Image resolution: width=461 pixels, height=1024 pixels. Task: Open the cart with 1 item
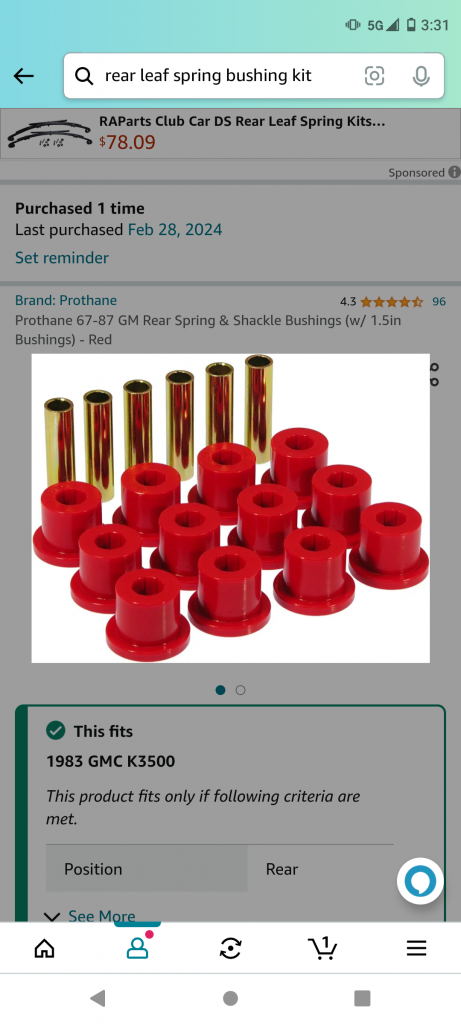pos(323,948)
